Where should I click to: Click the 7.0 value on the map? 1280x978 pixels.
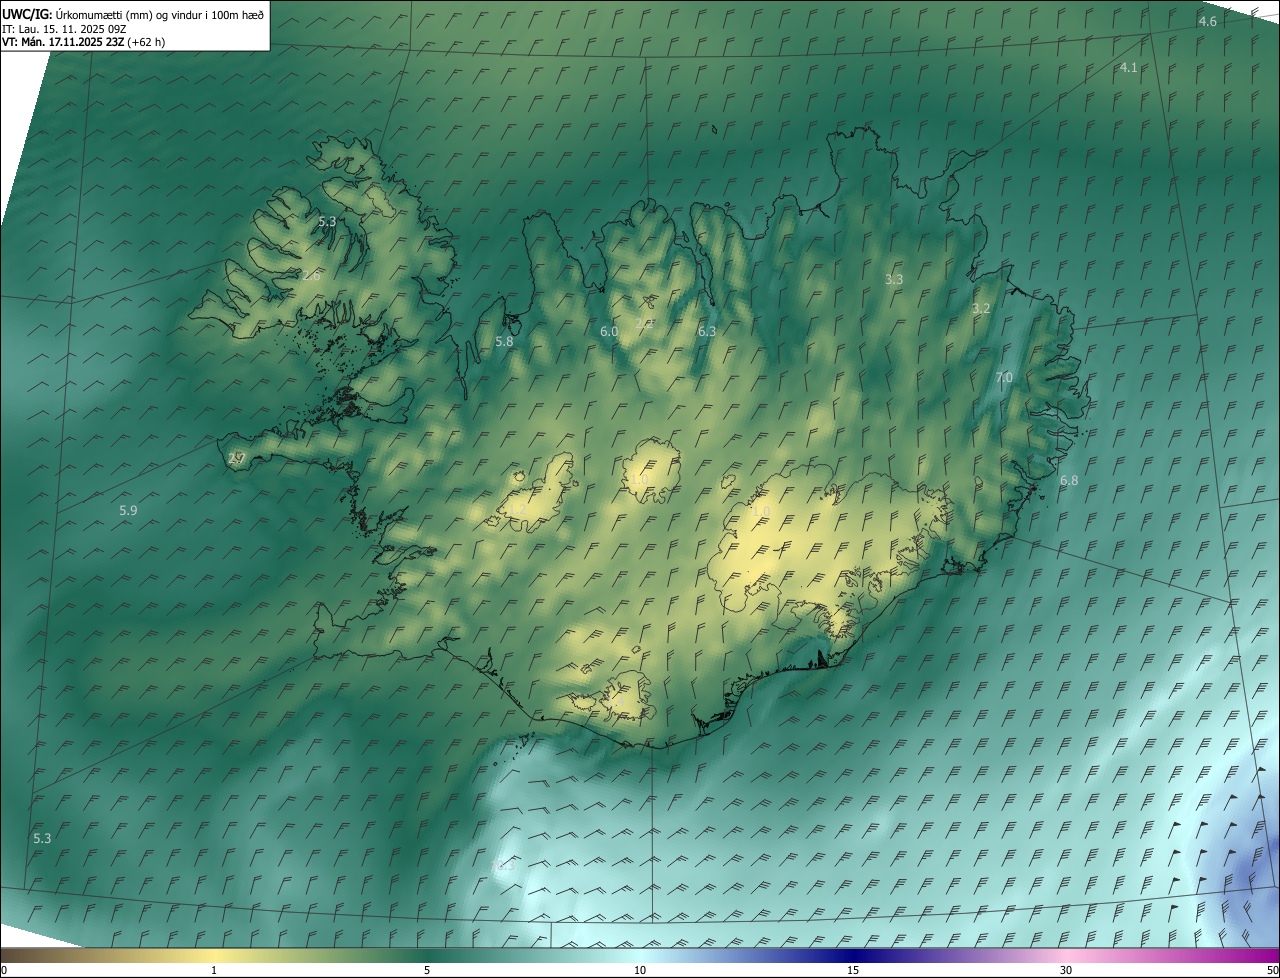[x=1004, y=377]
